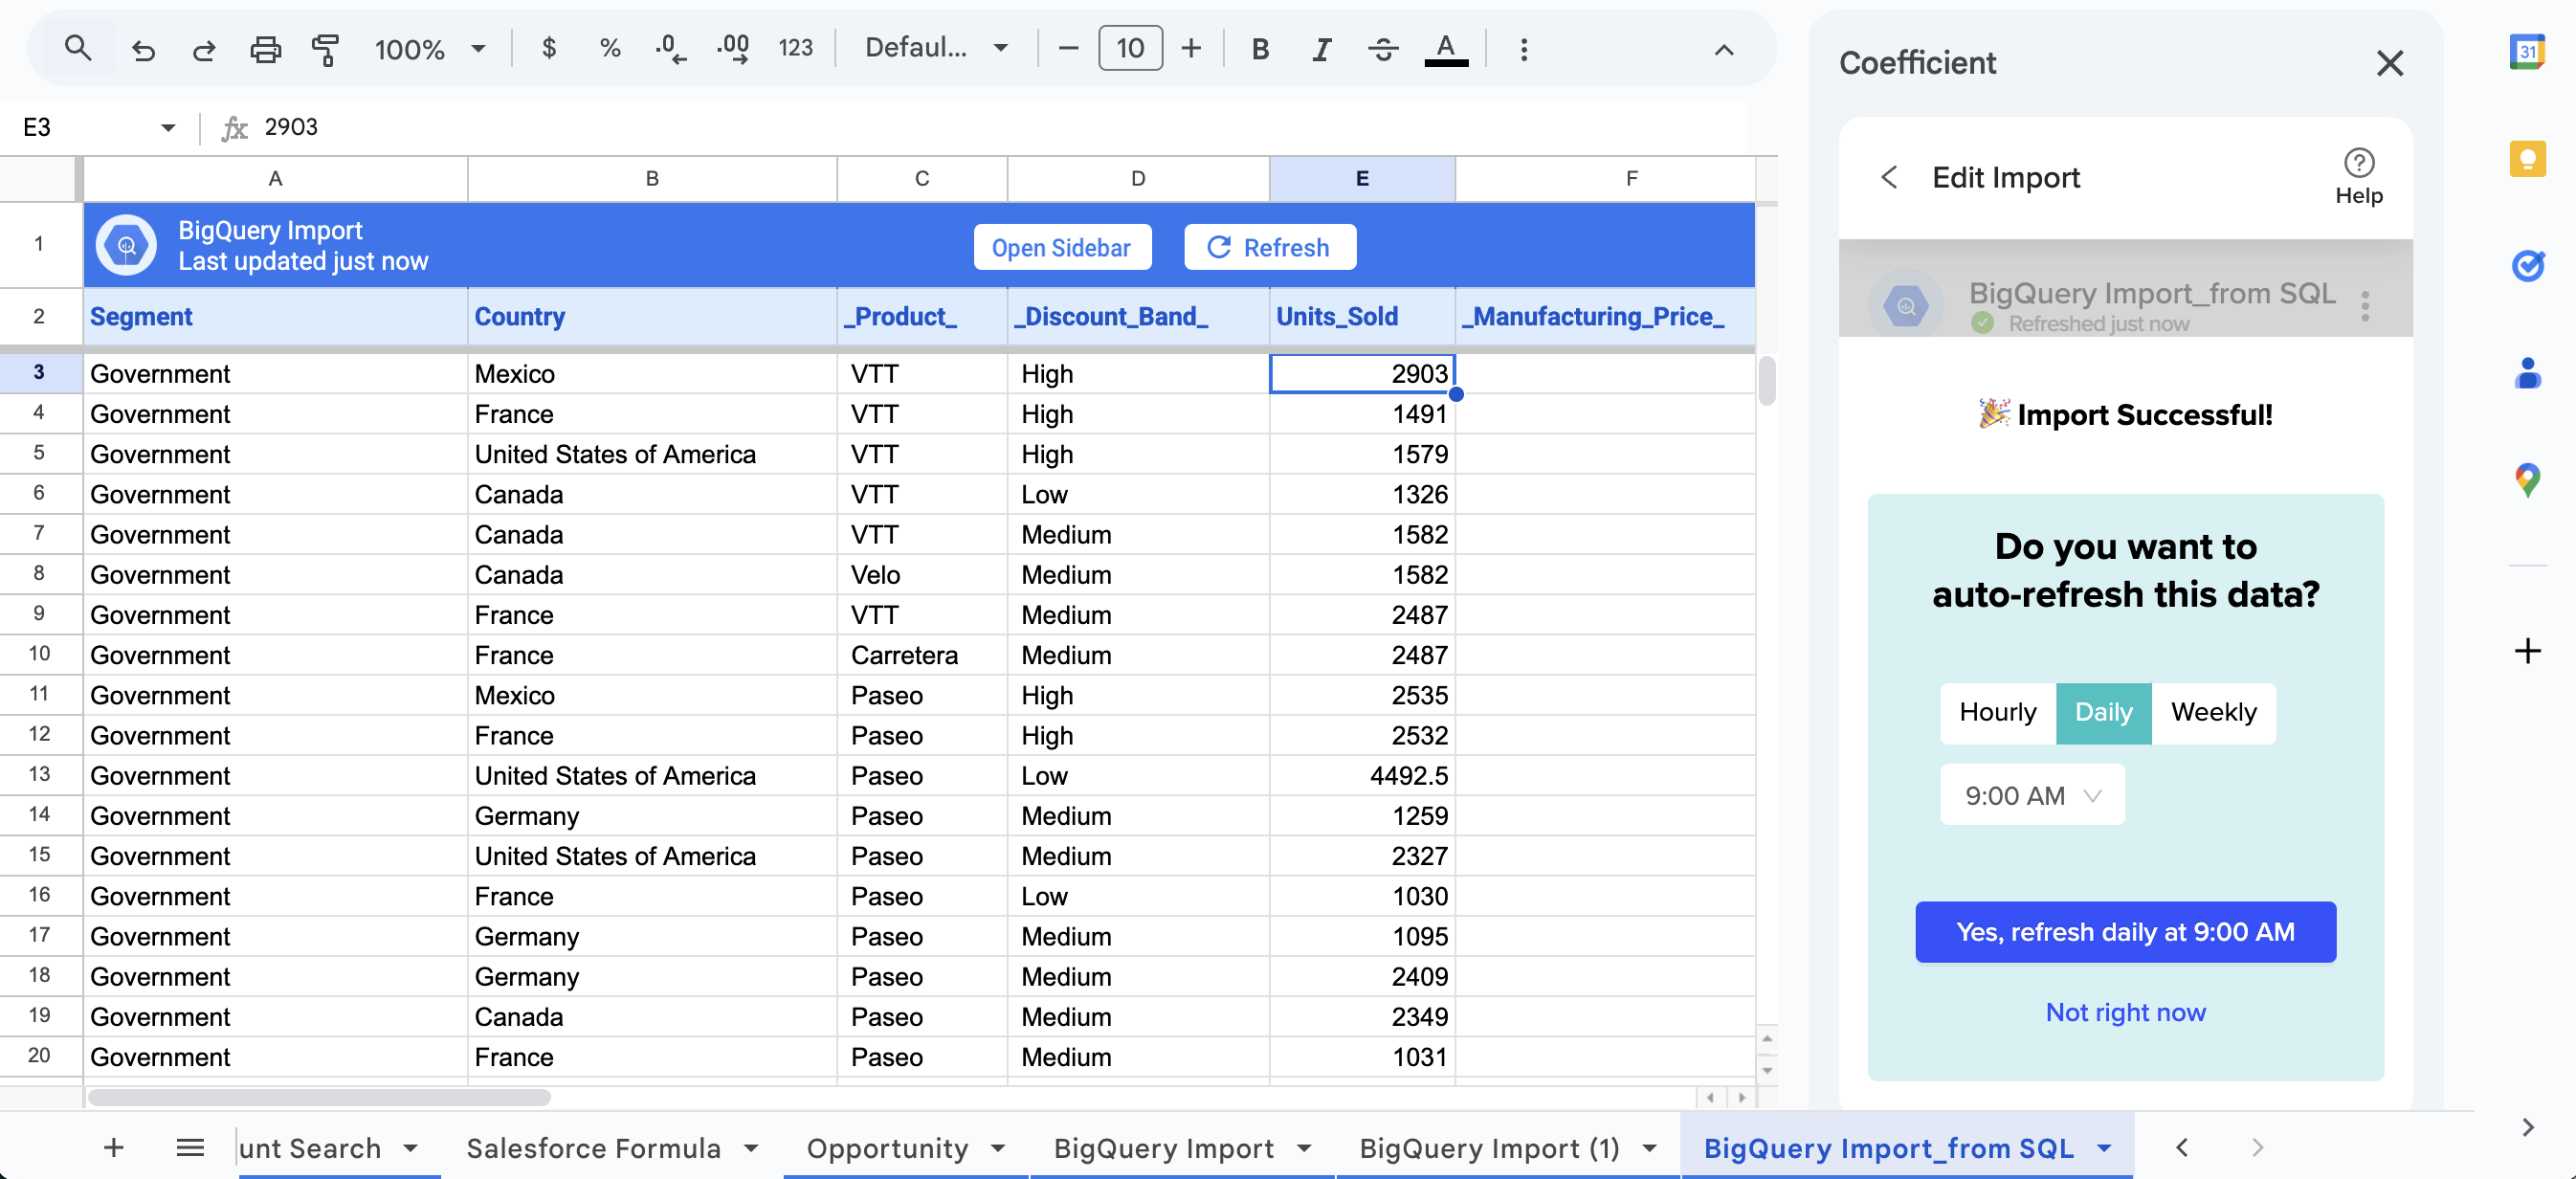Viewport: 2576px width, 1179px height.
Task: Click Yes, refresh daily at 9:00 AM
Action: click(2124, 931)
